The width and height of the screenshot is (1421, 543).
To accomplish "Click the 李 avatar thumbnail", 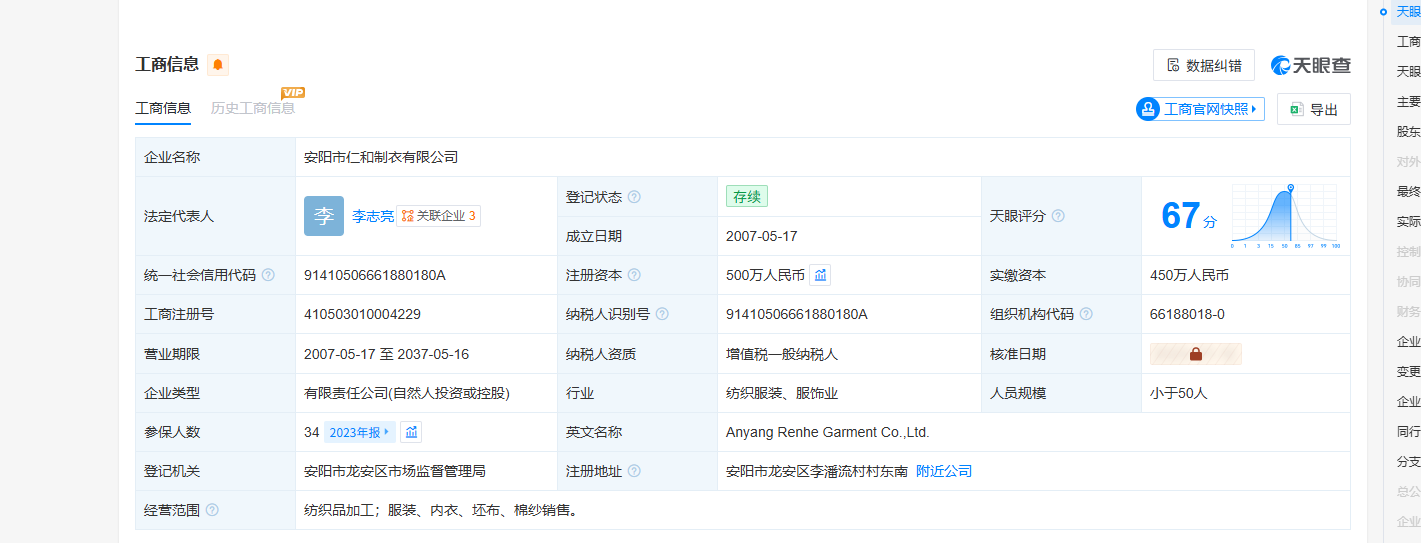I will click(324, 216).
